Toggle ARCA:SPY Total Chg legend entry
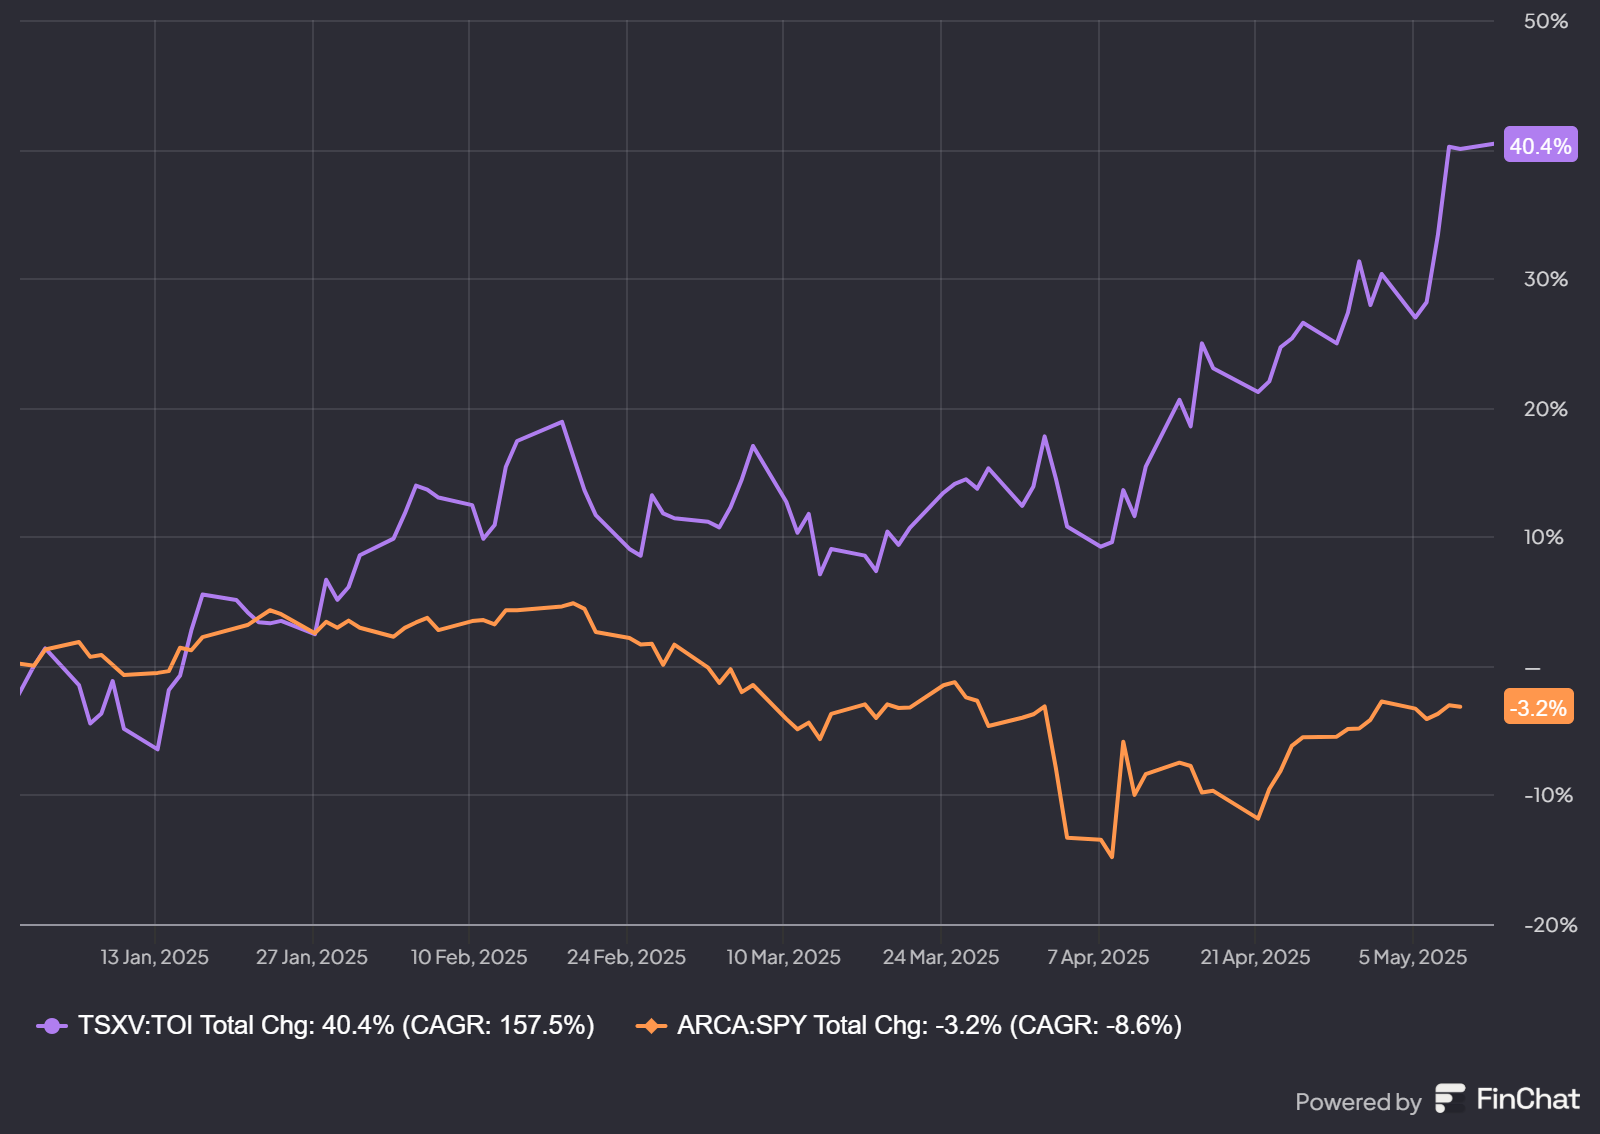Viewport: 1600px width, 1134px height. point(909,1026)
